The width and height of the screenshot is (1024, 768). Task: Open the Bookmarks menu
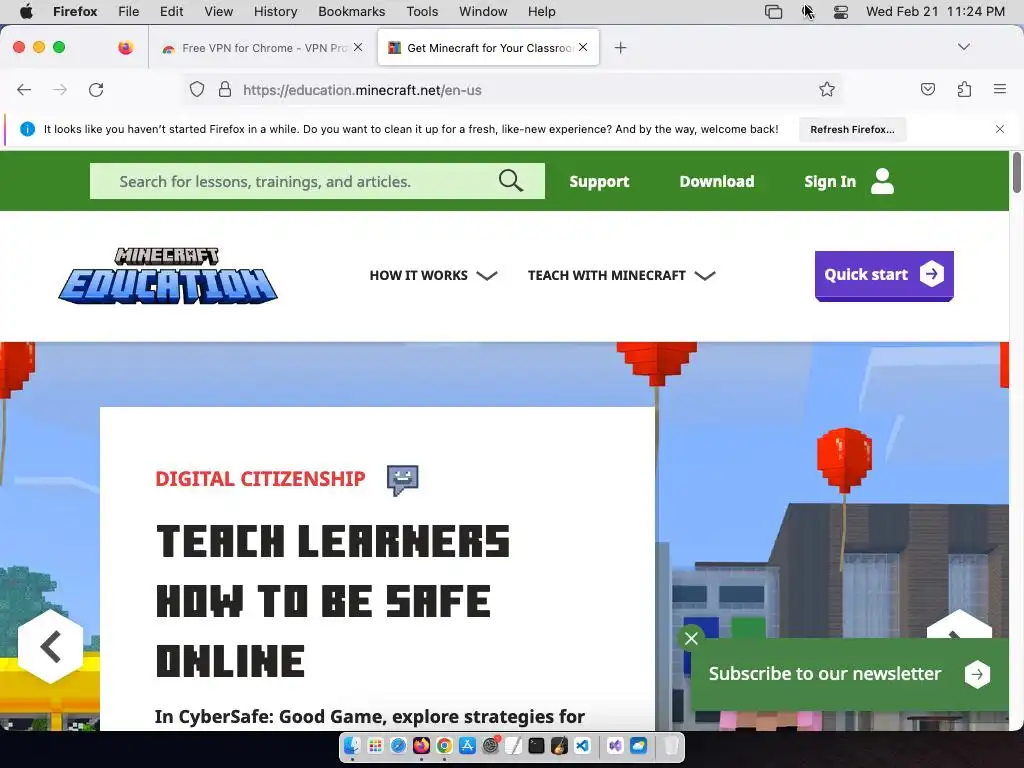click(x=351, y=12)
